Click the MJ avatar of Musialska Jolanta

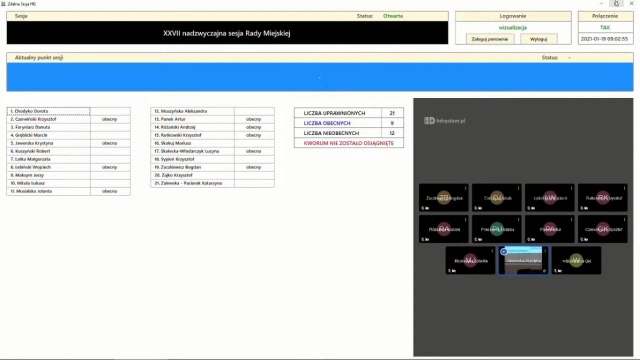click(x=470, y=260)
